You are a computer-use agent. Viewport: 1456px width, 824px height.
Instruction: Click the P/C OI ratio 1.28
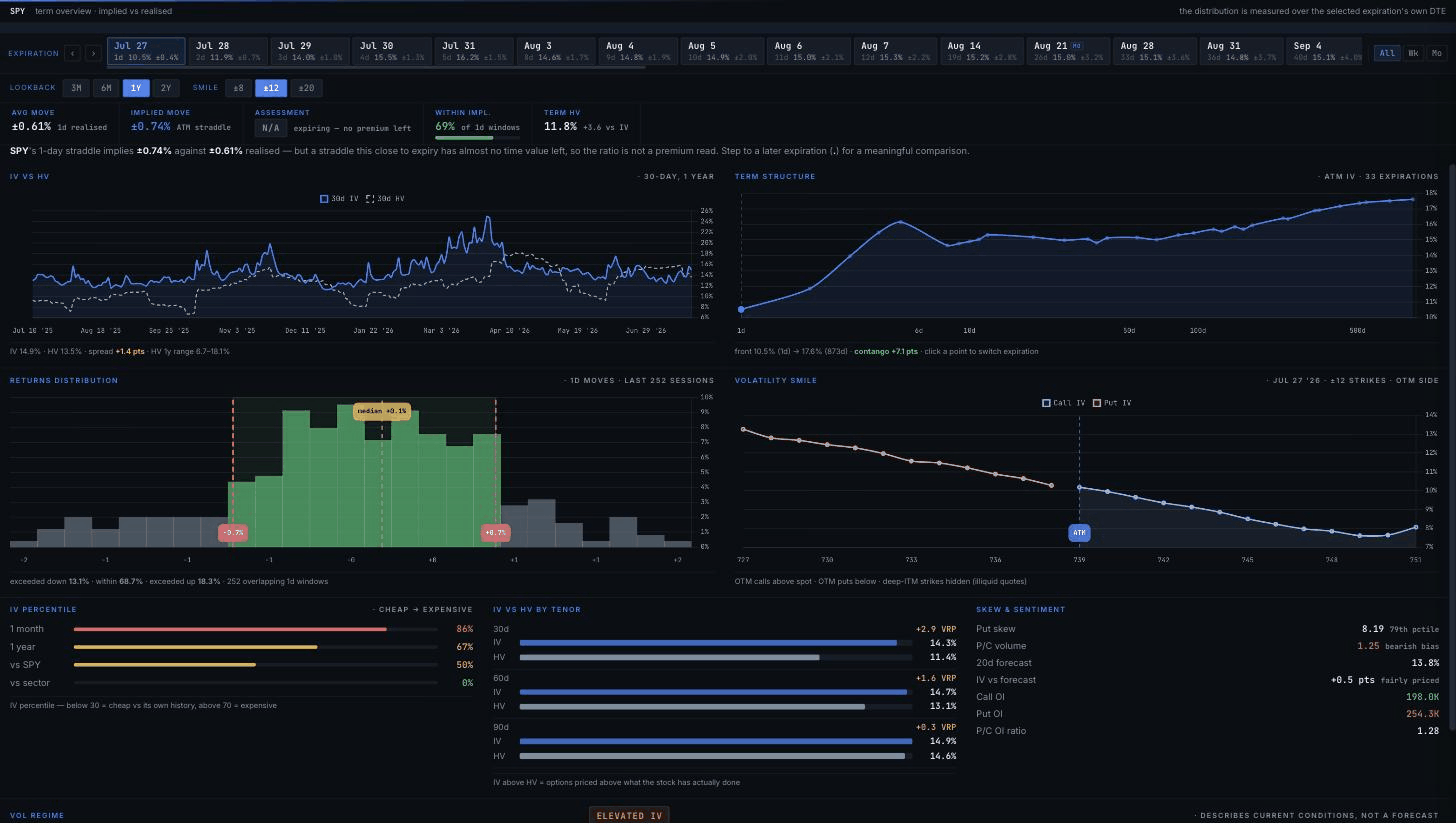coord(1428,731)
